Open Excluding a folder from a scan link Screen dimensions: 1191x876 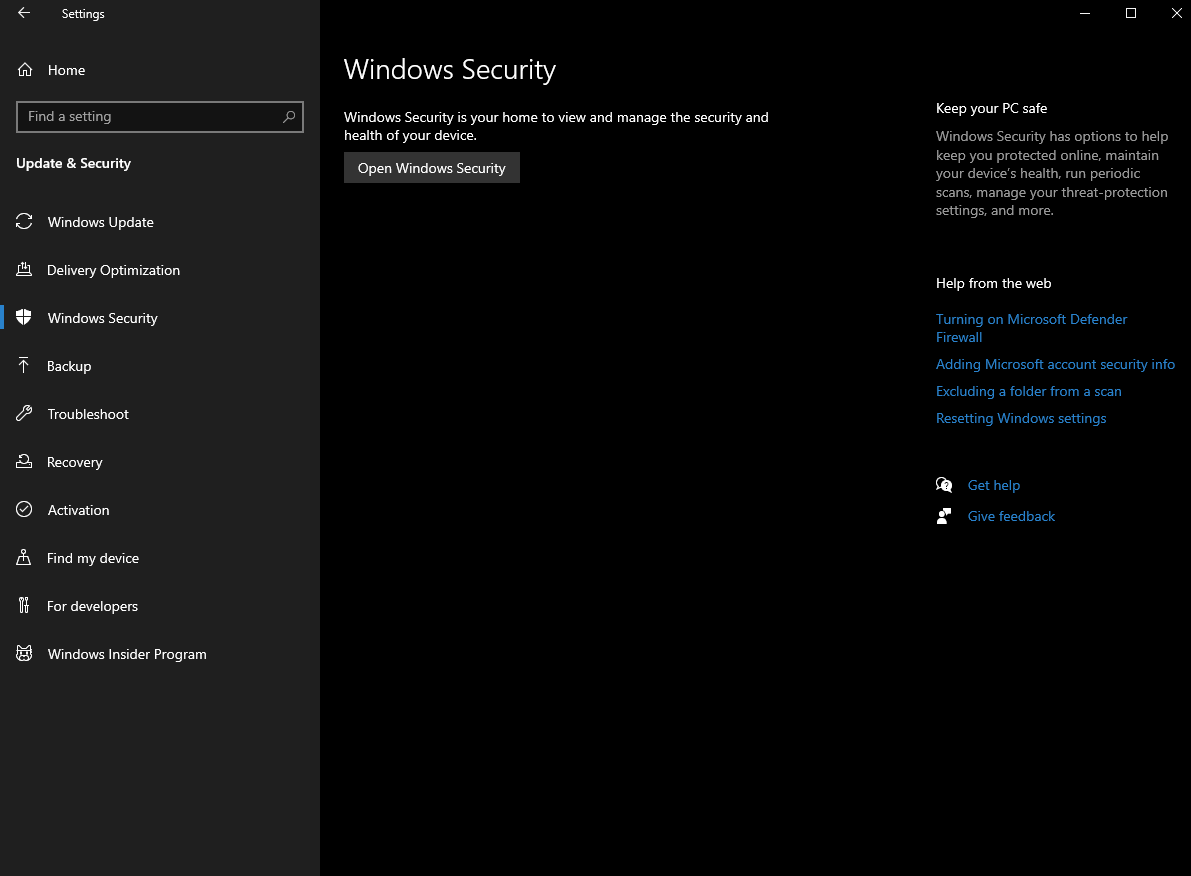click(x=1028, y=391)
